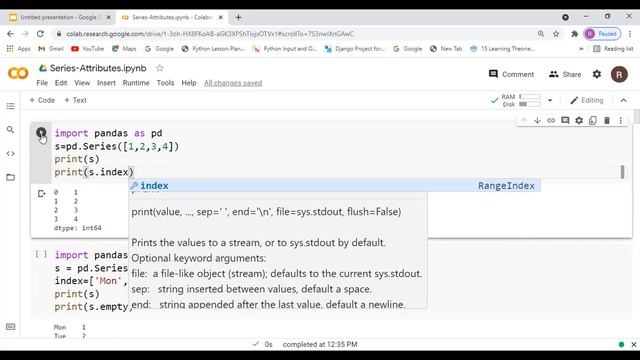Click the Share button
640x360 pixels.
tap(565, 74)
